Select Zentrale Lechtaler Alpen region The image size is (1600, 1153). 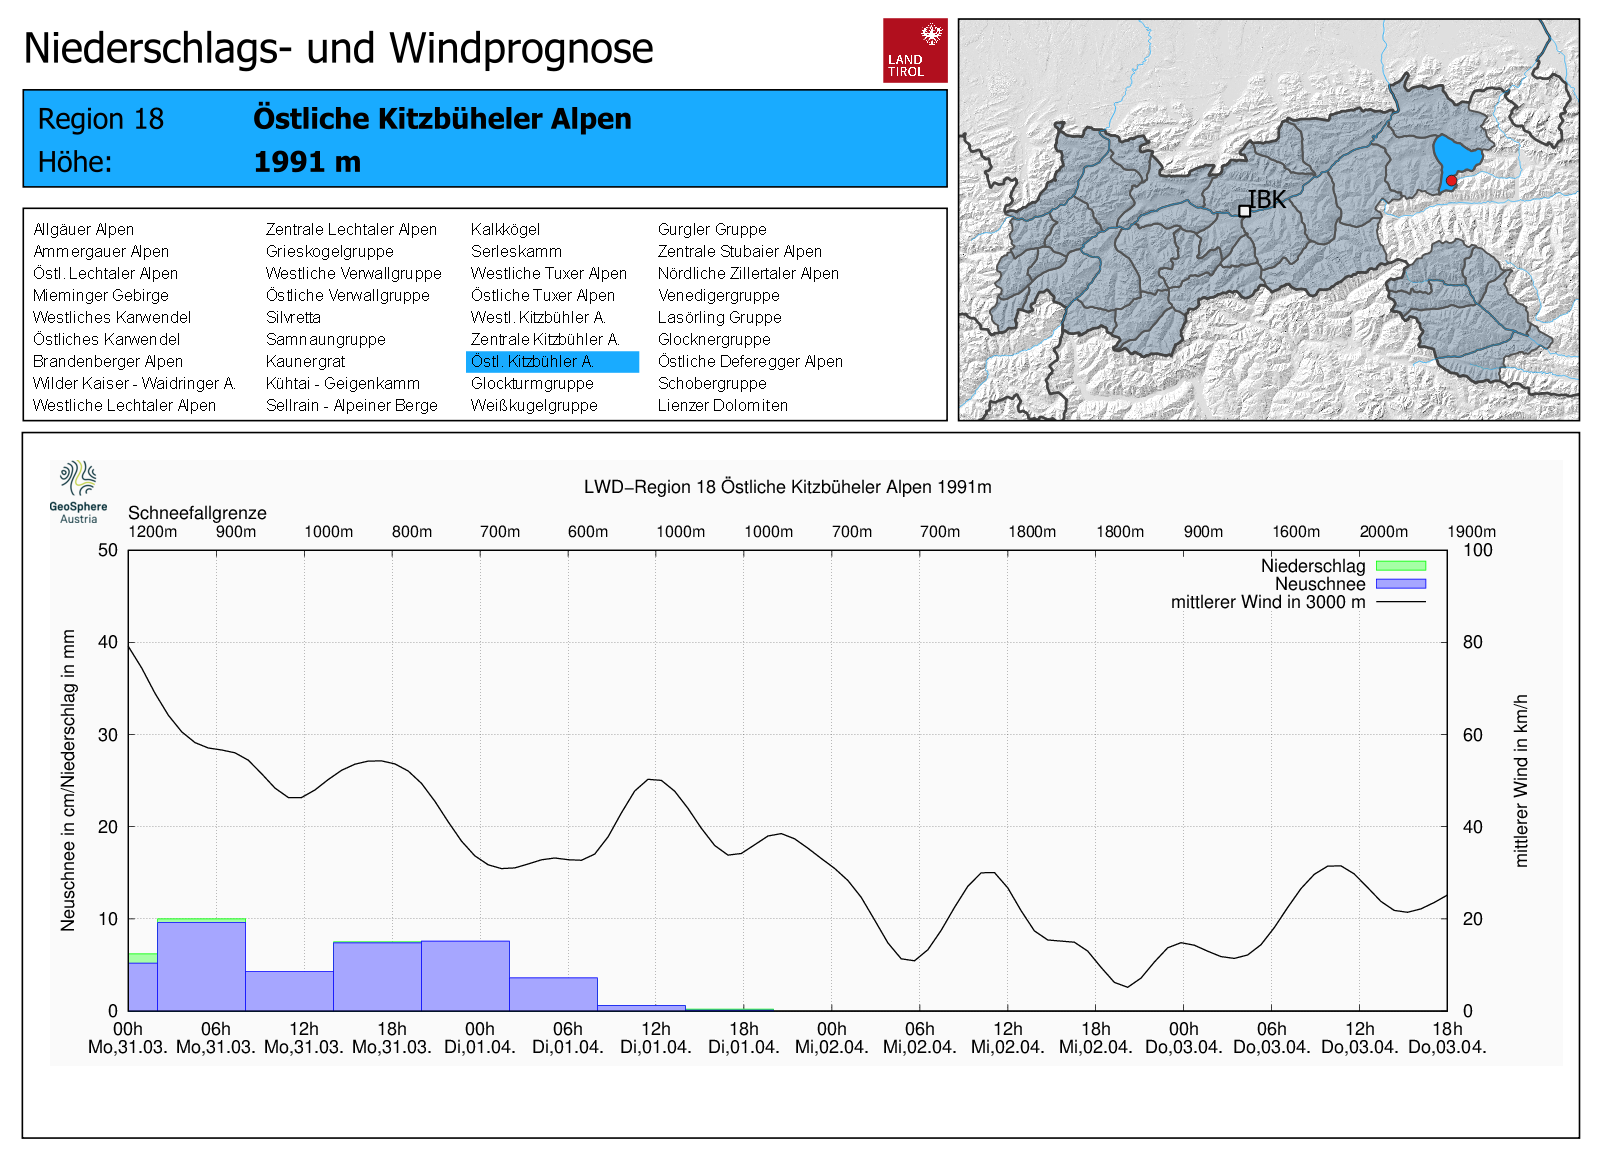351,229
